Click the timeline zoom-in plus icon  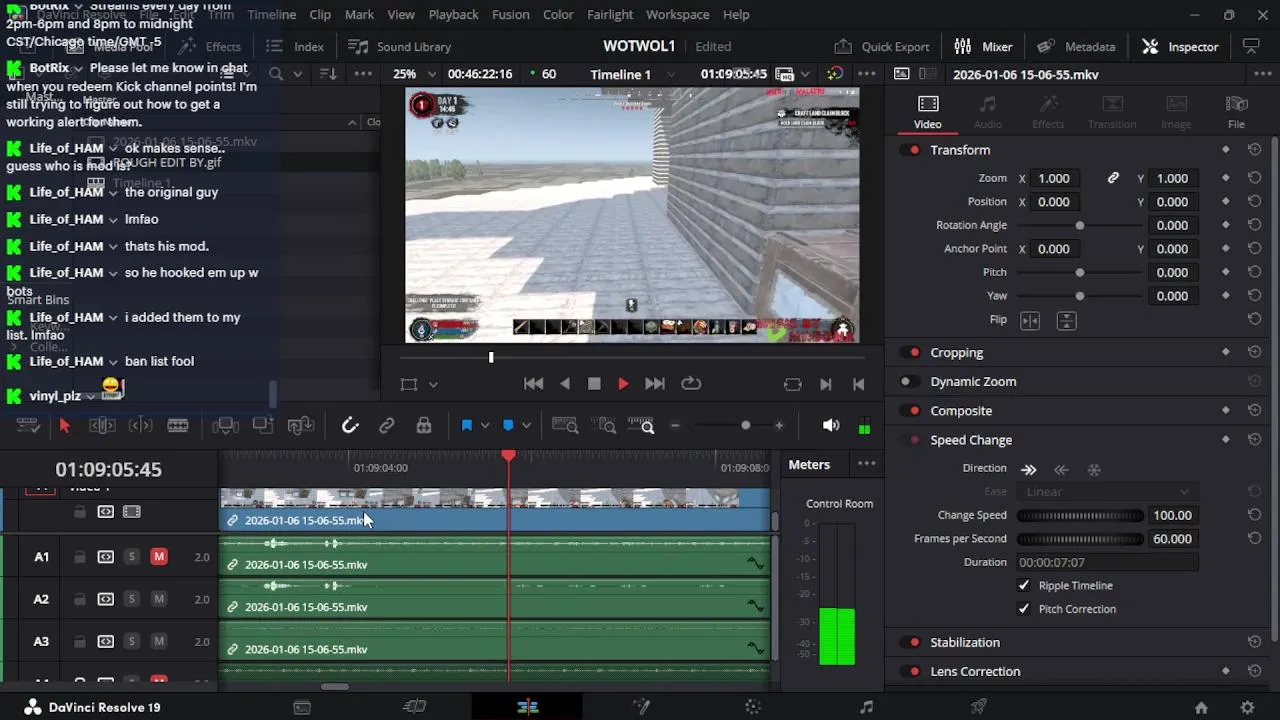[x=779, y=426]
